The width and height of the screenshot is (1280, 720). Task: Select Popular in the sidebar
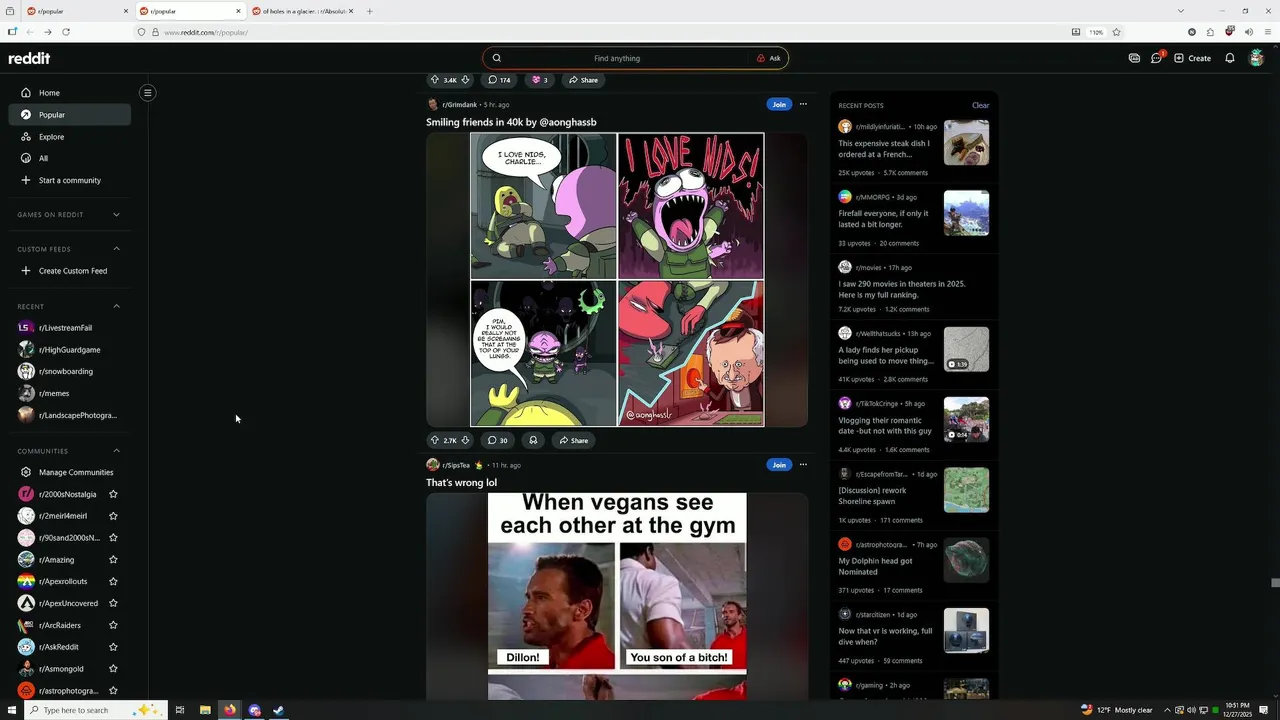click(69, 115)
